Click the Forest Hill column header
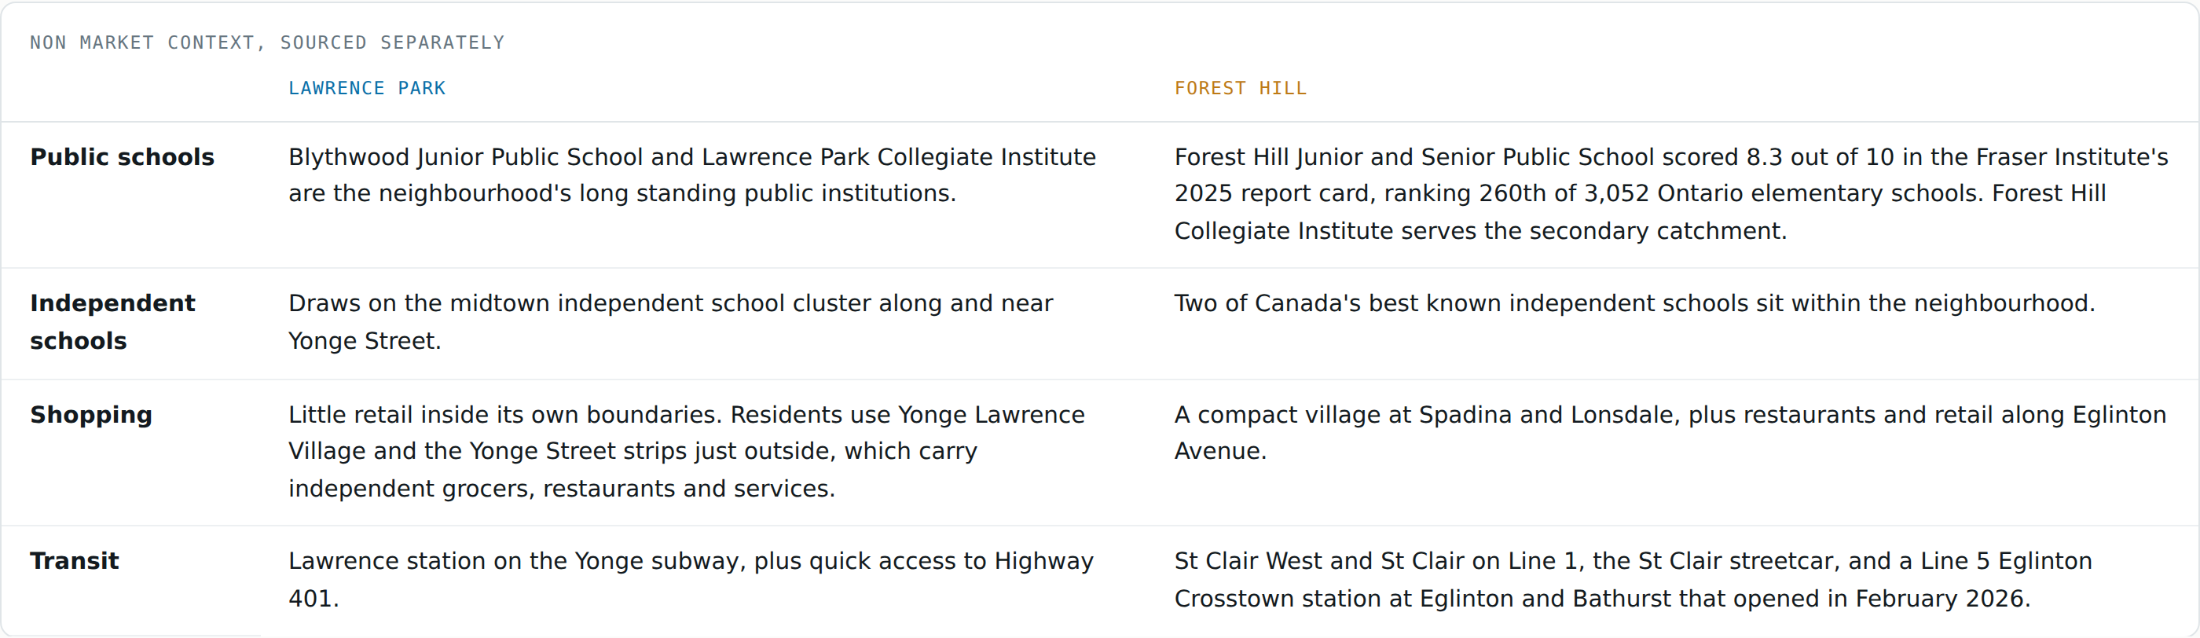The width and height of the screenshot is (2200, 638). coord(1240,88)
